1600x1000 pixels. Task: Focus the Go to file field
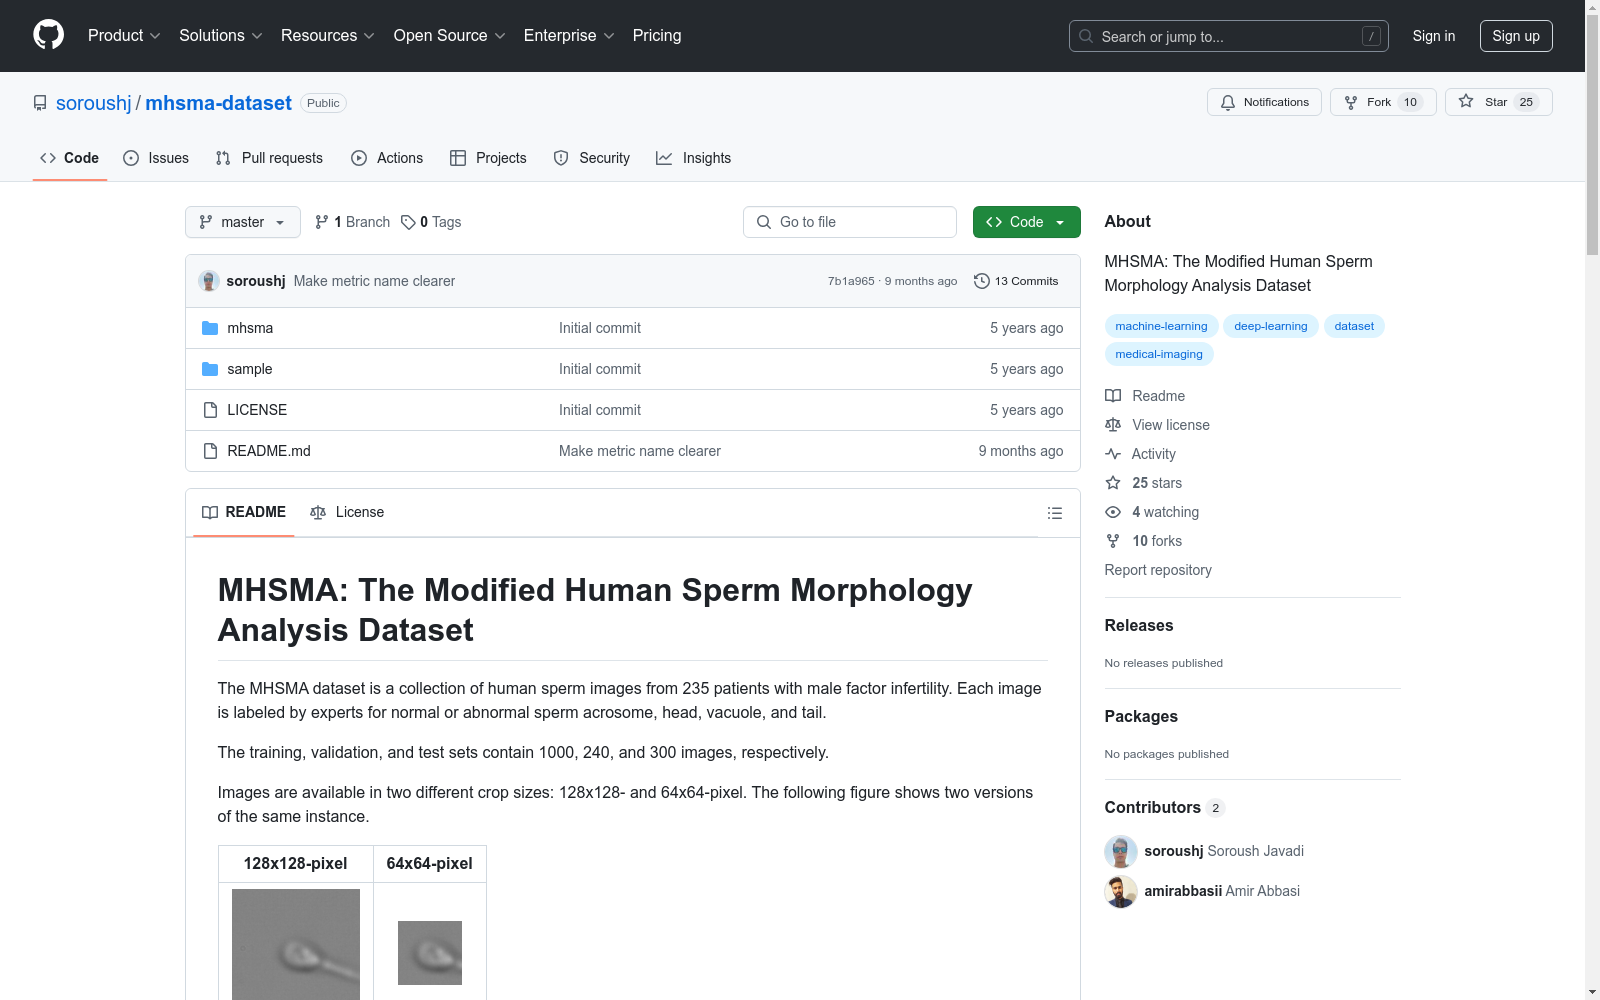850,222
